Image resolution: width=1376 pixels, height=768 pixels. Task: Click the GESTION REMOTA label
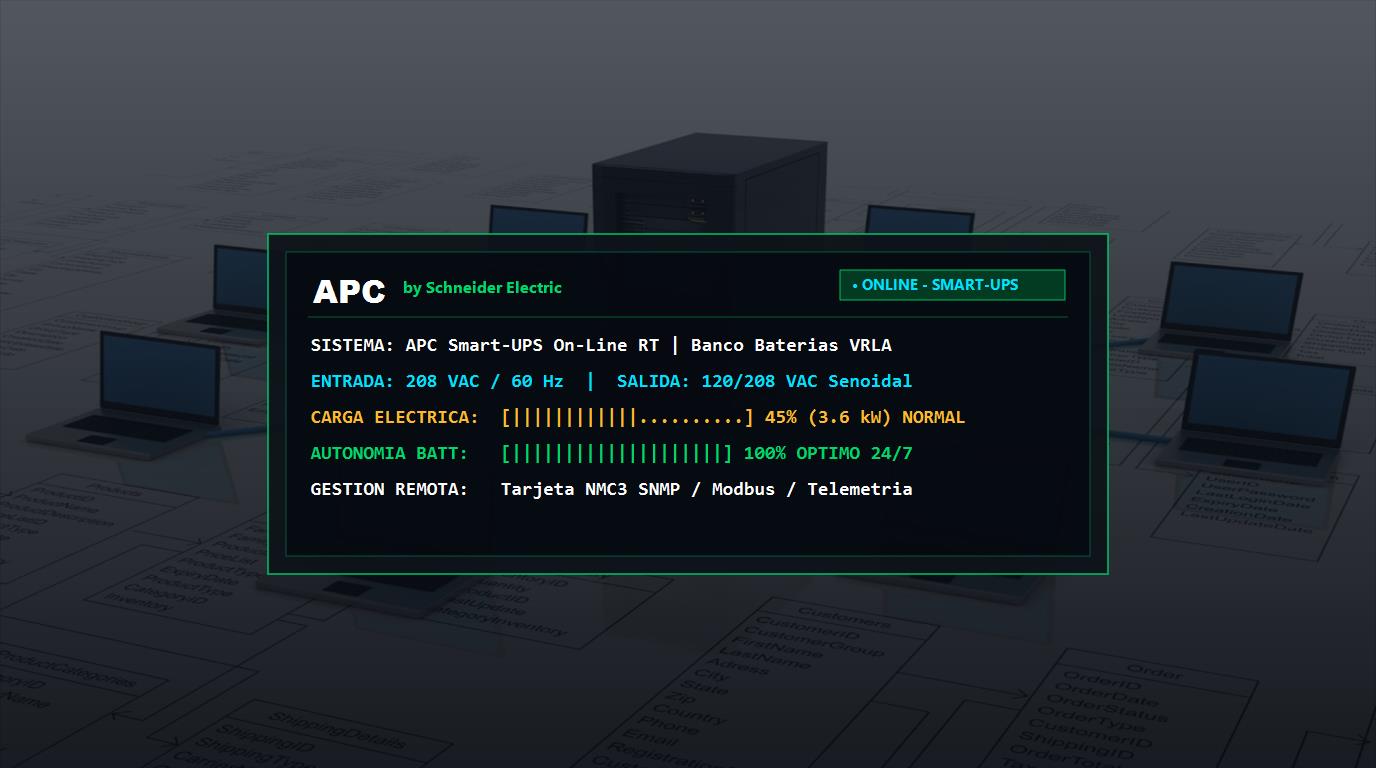coord(389,489)
